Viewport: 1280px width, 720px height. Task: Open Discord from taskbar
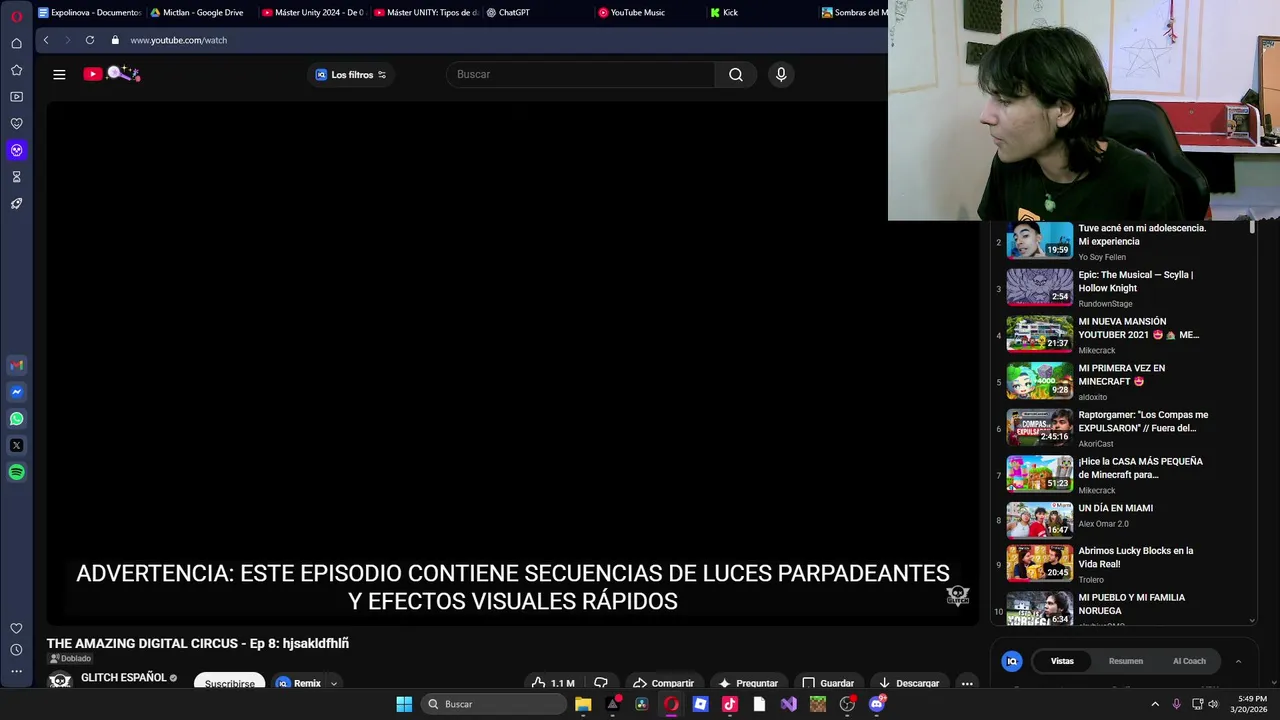(x=877, y=704)
